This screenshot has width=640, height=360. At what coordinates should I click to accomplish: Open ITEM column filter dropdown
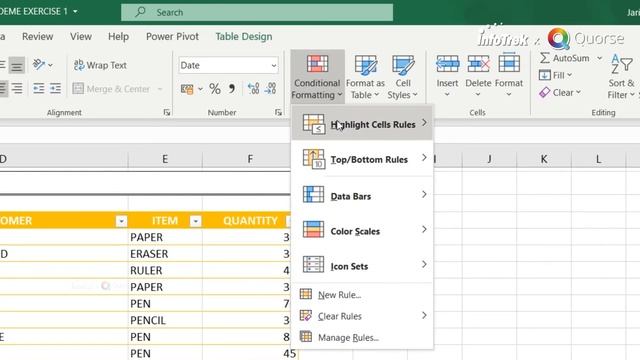coord(196,221)
